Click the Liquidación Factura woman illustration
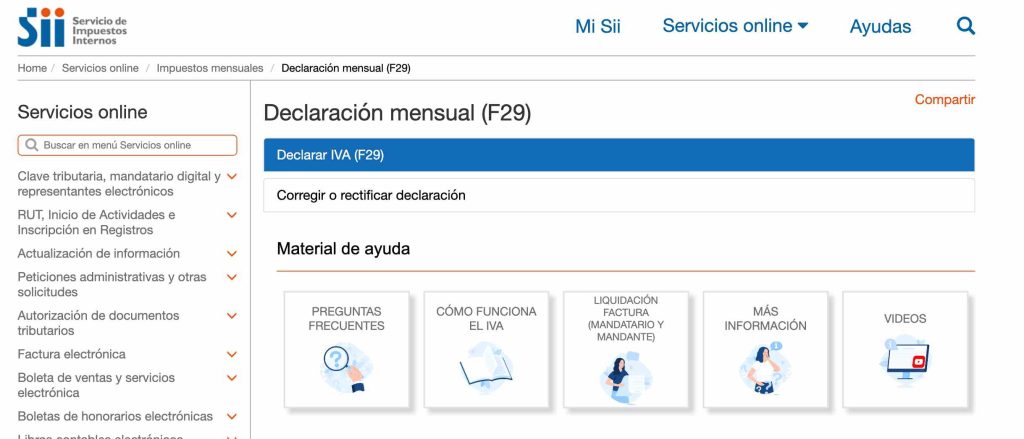The height and width of the screenshot is (439, 1024). point(626,378)
